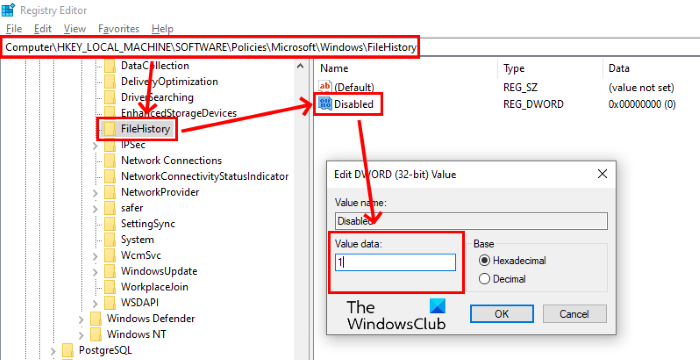Click the REG_SZ type cell
700x360 pixels.
point(520,87)
